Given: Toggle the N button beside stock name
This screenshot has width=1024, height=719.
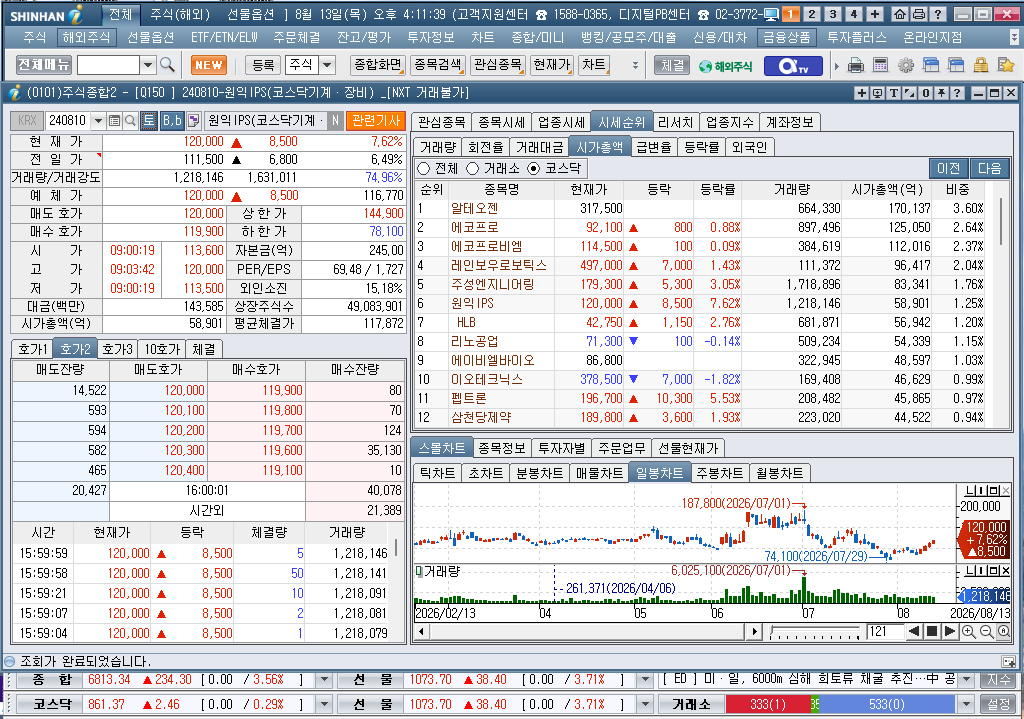Looking at the screenshot, I should pyautogui.click(x=335, y=120).
